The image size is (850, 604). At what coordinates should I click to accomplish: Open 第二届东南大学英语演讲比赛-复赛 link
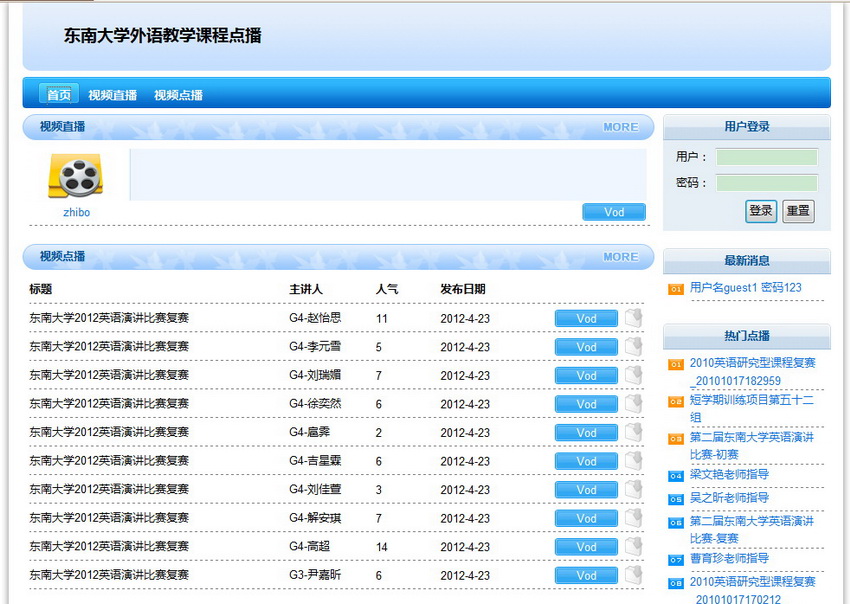[751, 530]
